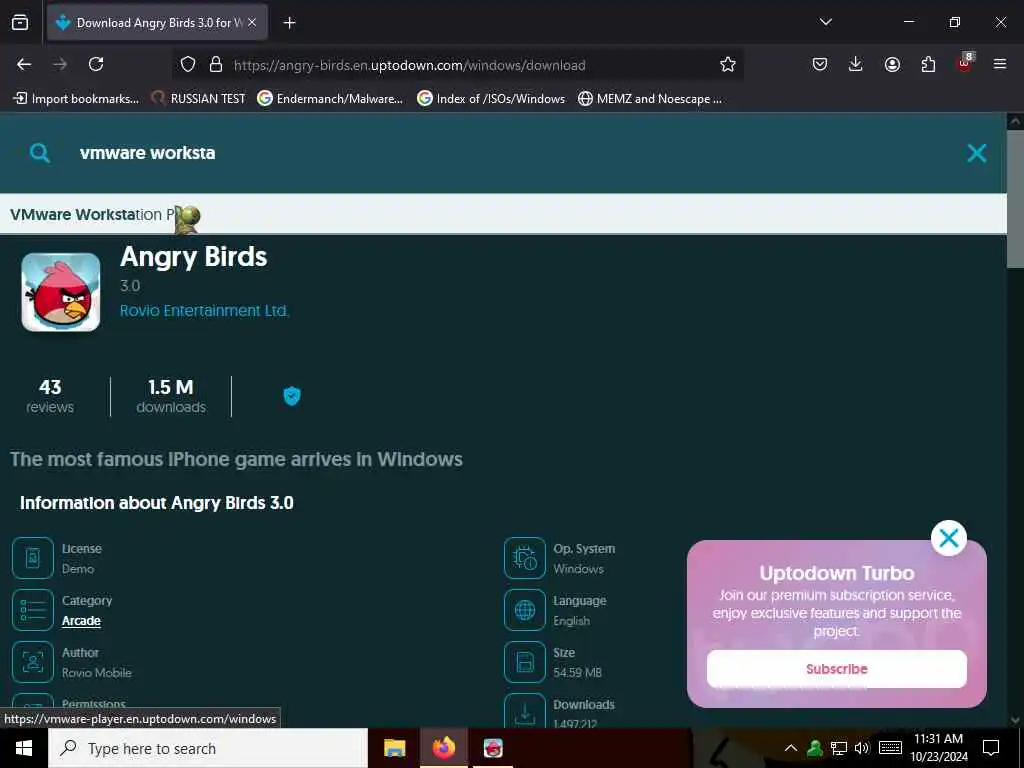Screen dimensions: 1024x768
Task: Click the Op. System chip icon
Action: click(524, 558)
